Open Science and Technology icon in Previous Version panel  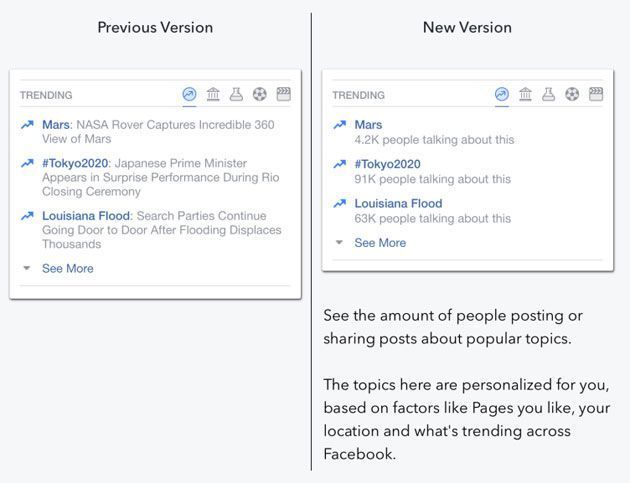pyautogui.click(x=236, y=95)
